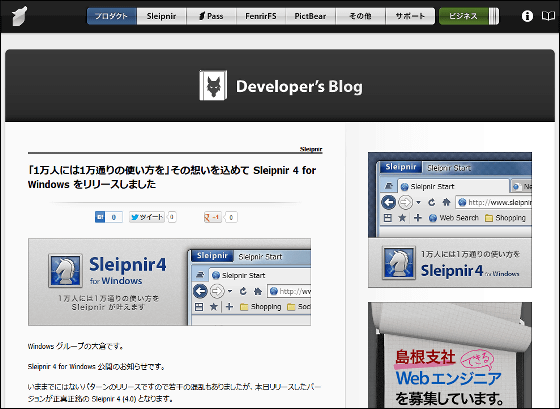Click the tweet count bubble

click(x=172, y=217)
